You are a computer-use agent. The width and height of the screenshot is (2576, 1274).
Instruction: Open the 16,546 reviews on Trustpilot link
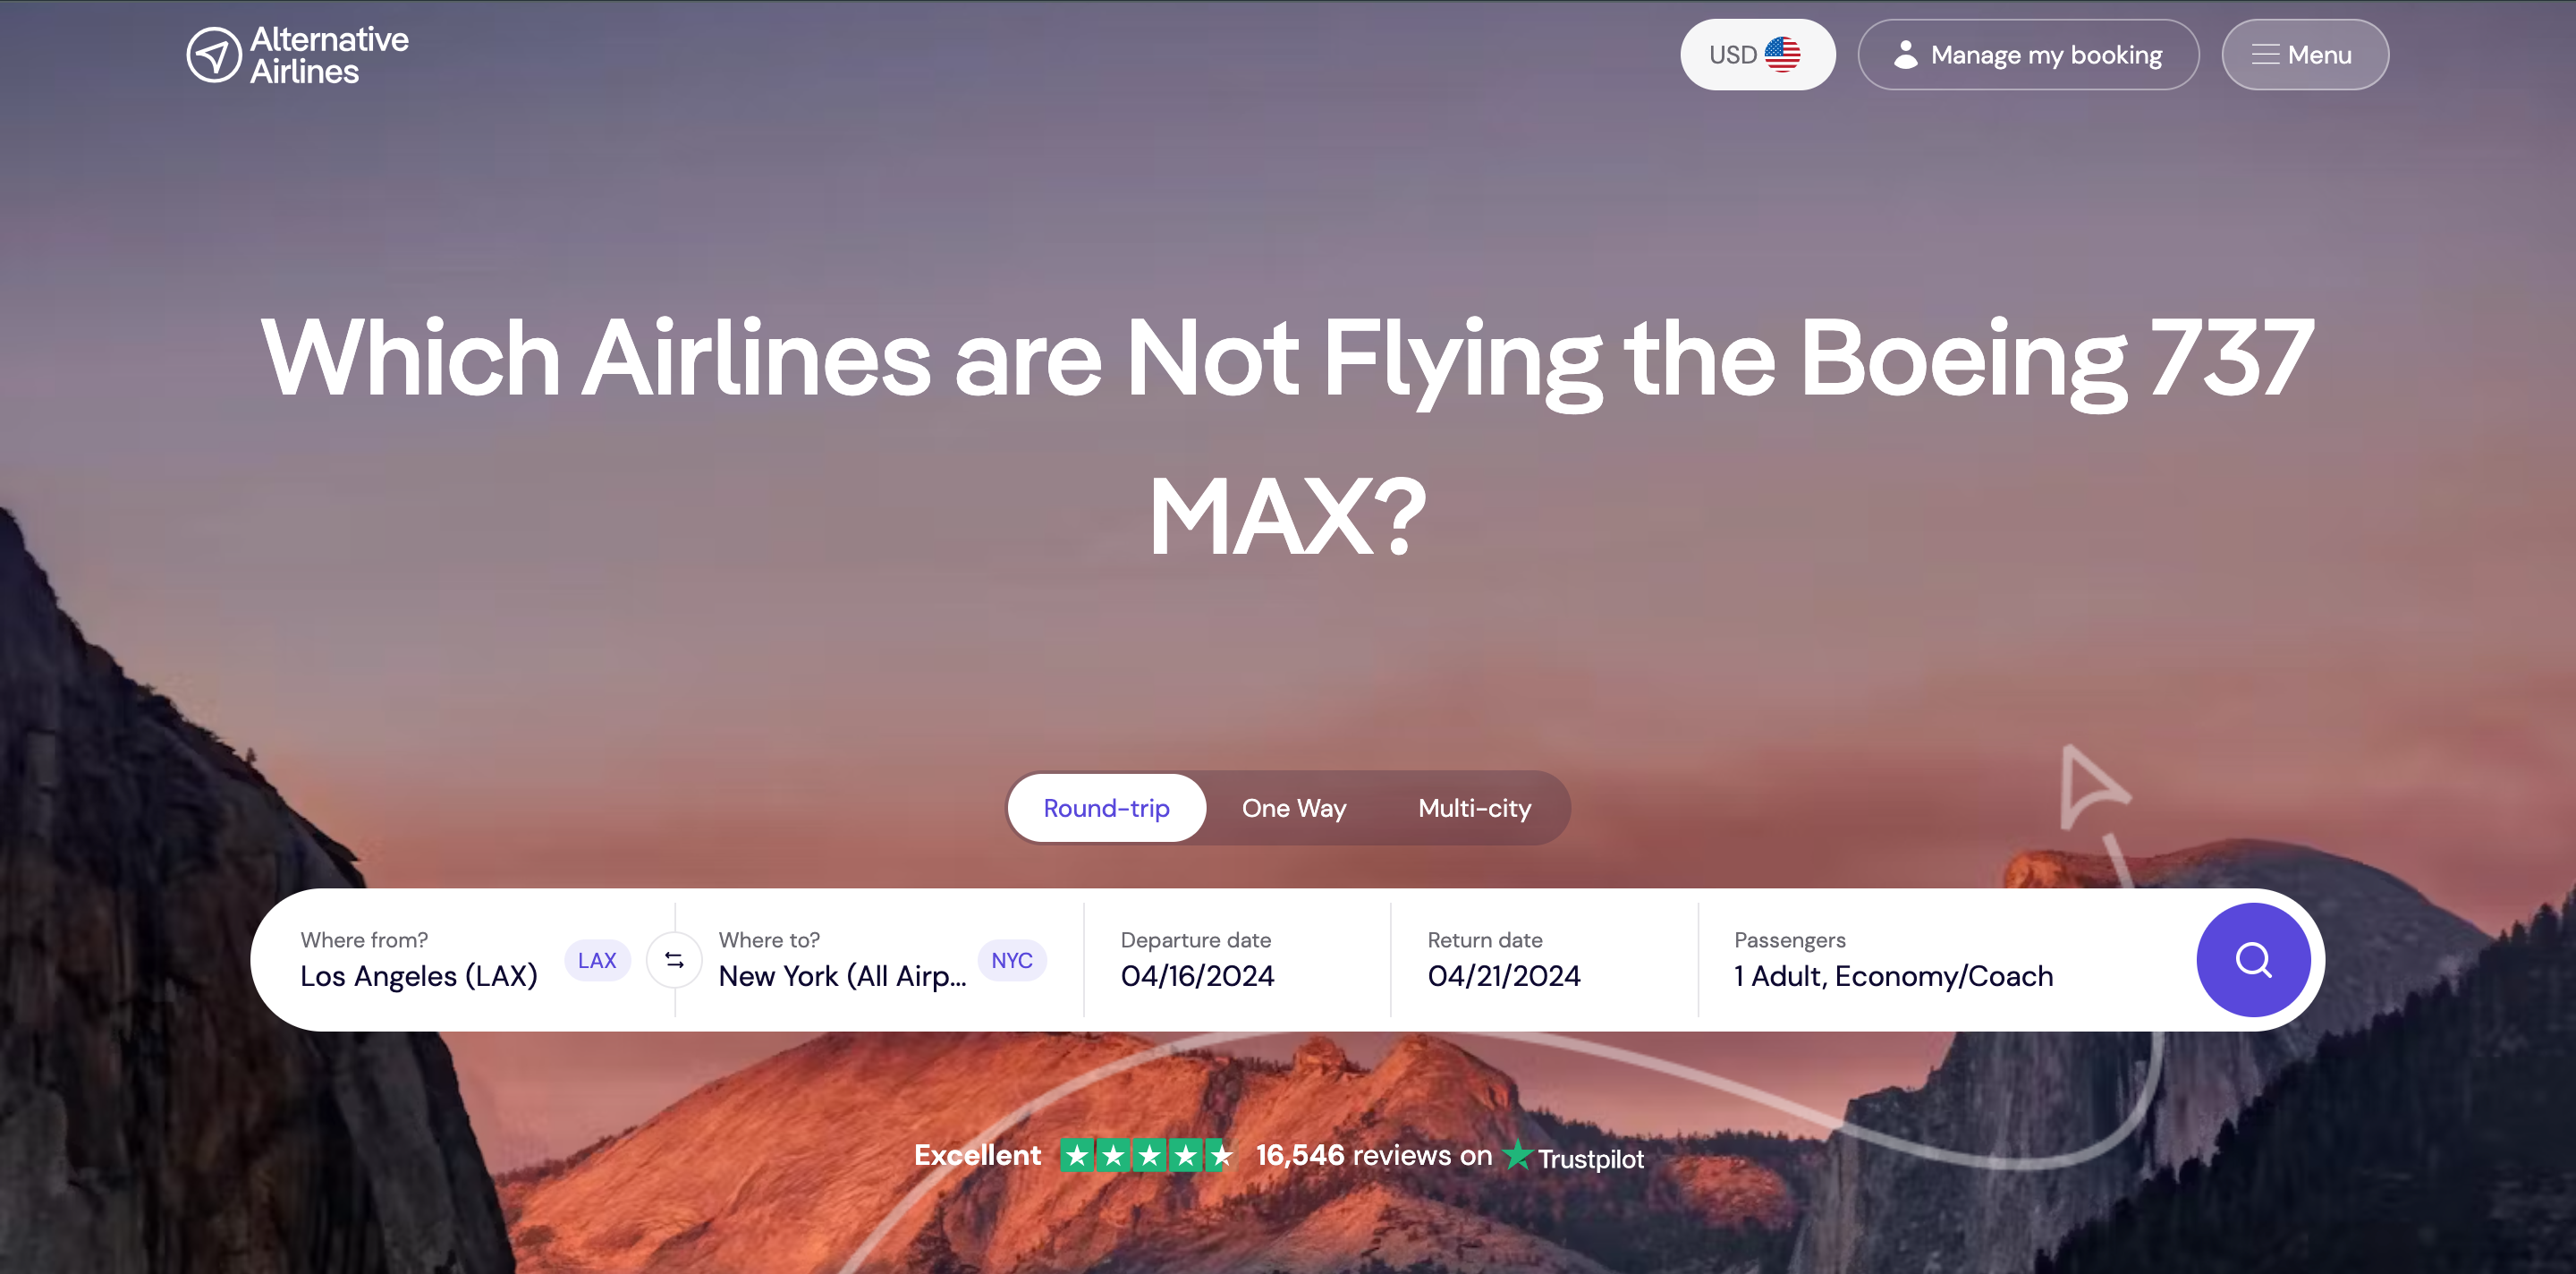(x=1449, y=1156)
